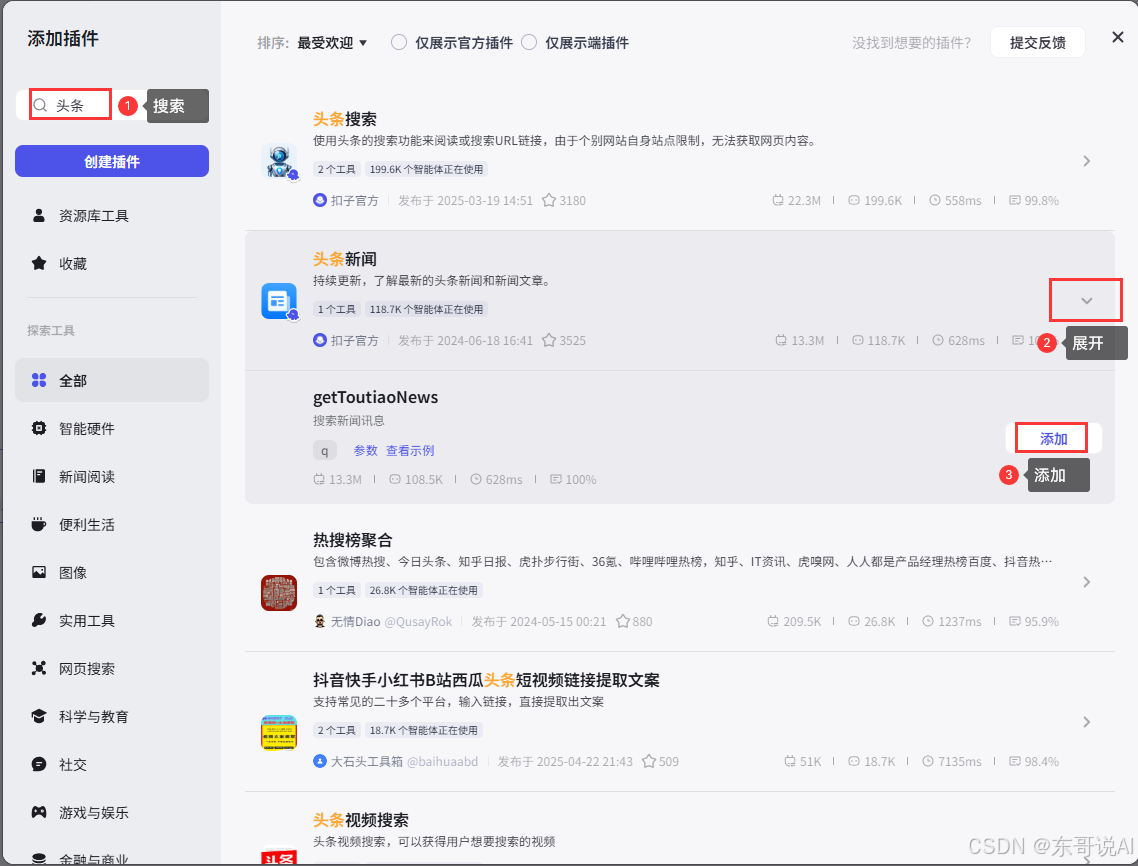Click @baihuaabd author link
Screen dimensions: 1138x866
pyautogui.click(x=443, y=761)
